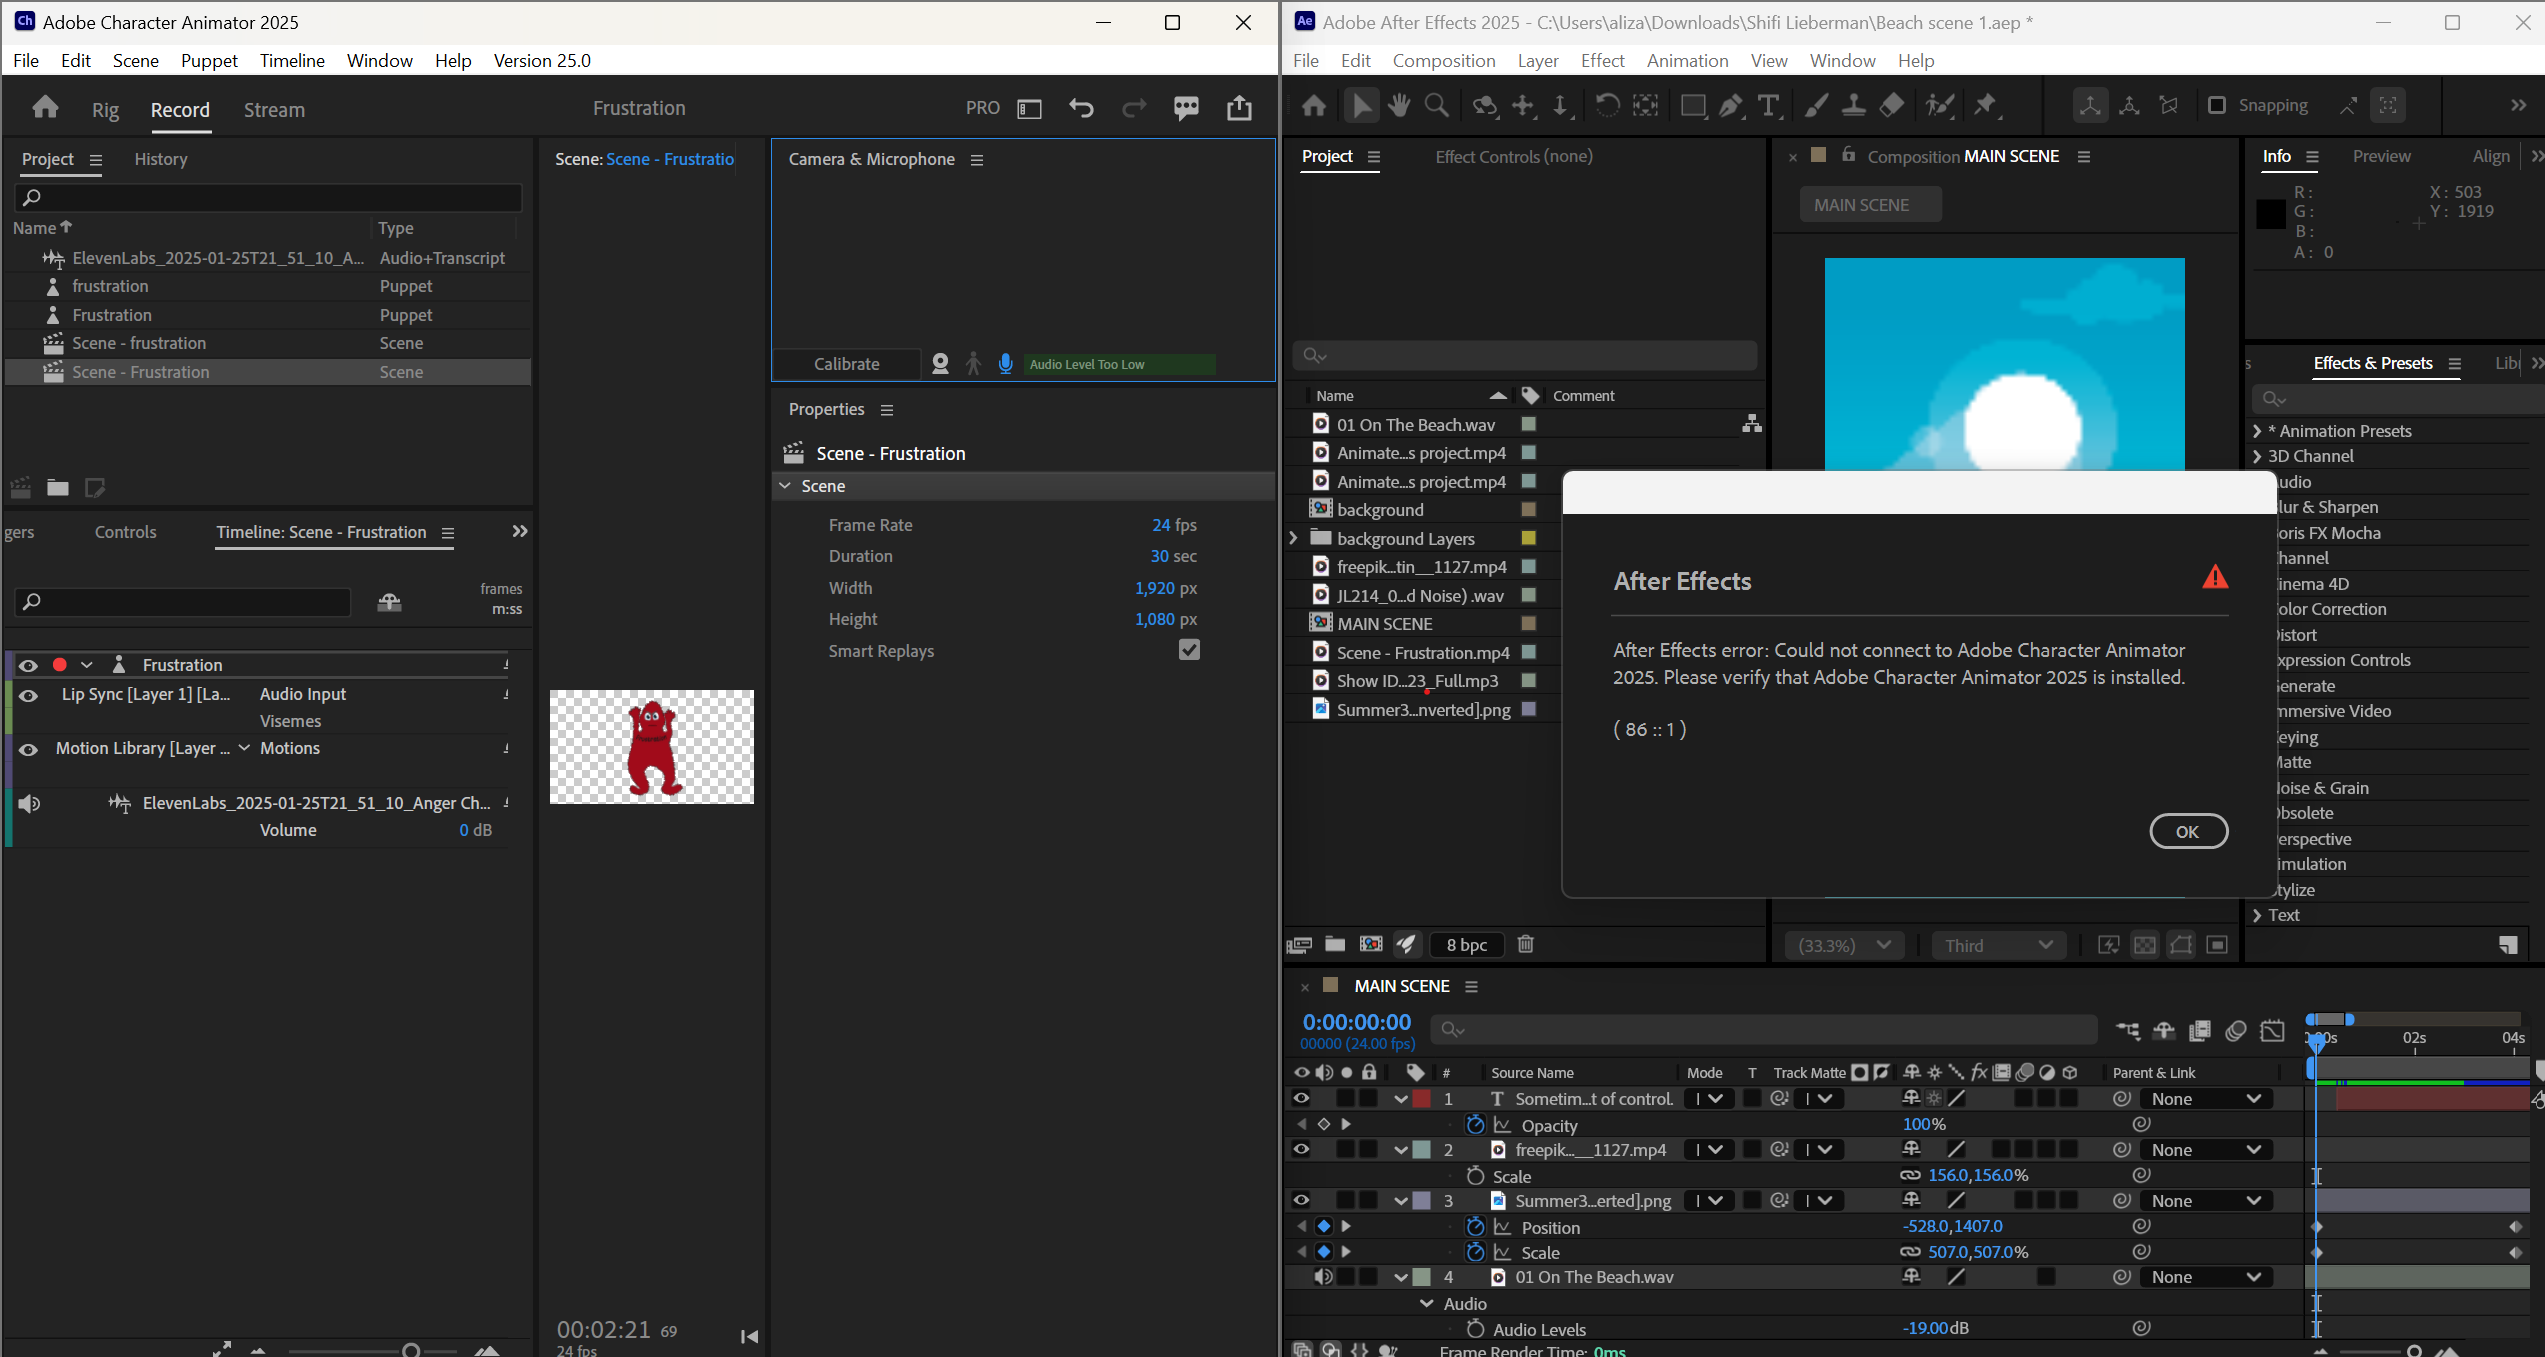Toggle Smart Replays checkbox
The height and width of the screenshot is (1357, 2545).
1189,650
